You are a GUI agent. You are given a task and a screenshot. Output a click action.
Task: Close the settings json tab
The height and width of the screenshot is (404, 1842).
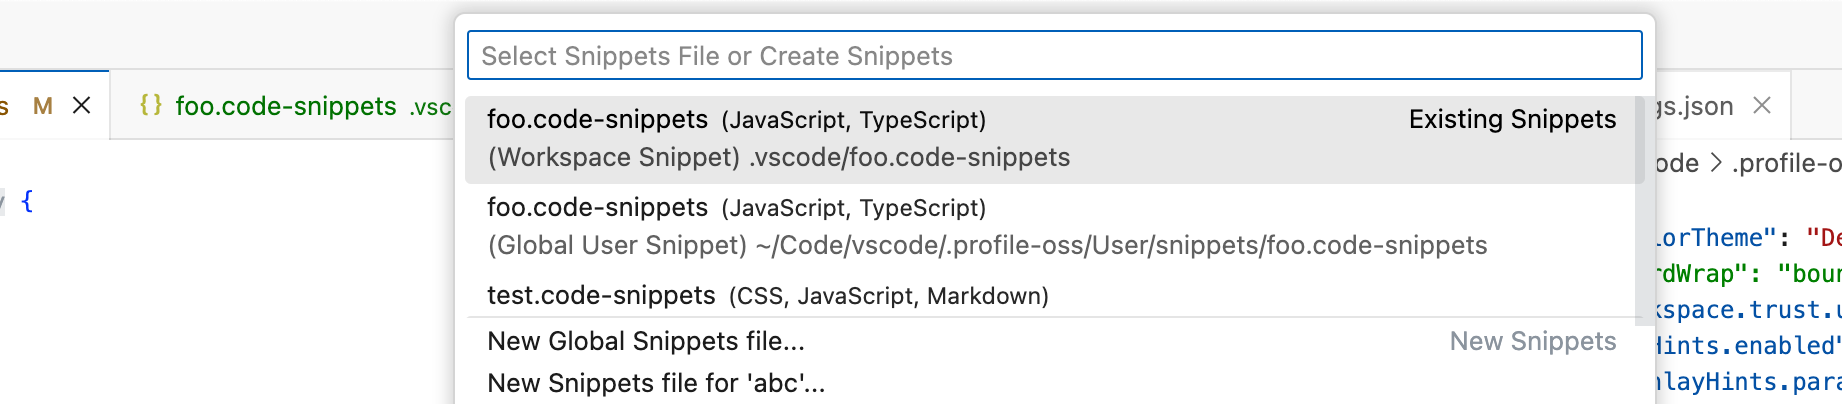pos(1762,105)
